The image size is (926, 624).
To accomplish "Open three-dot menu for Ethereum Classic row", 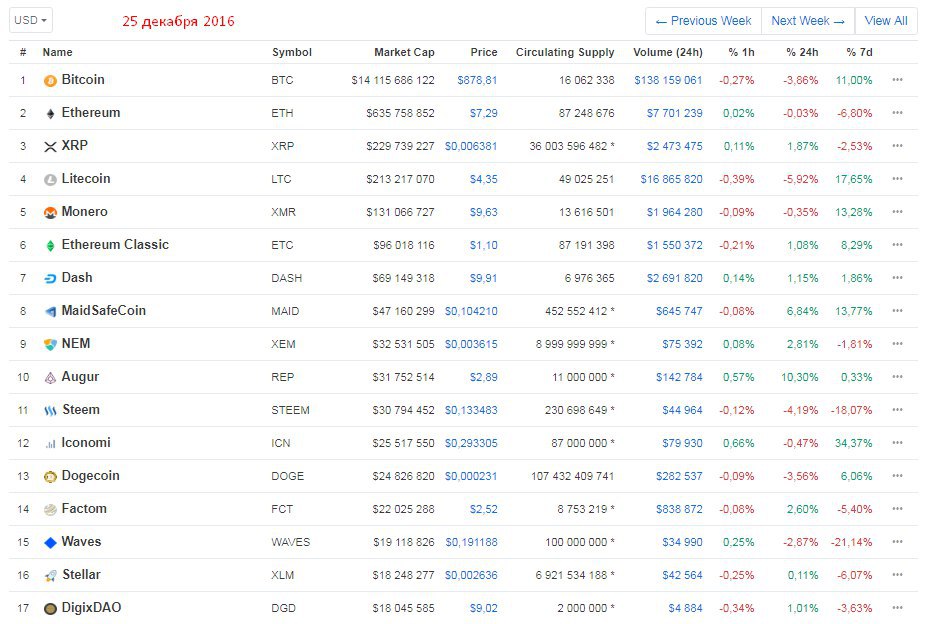I will [x=898, y=245].
